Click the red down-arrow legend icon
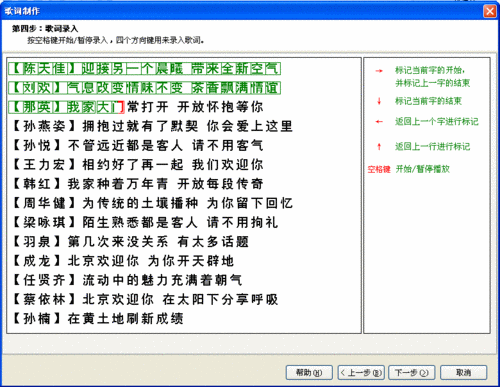 (x=379, y=101)
